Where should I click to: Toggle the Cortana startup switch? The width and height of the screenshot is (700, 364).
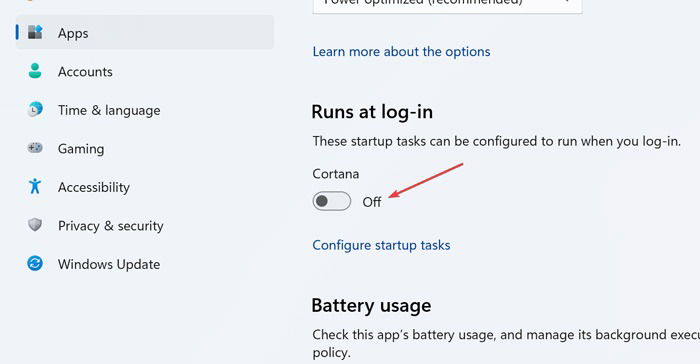coord(332,201)
